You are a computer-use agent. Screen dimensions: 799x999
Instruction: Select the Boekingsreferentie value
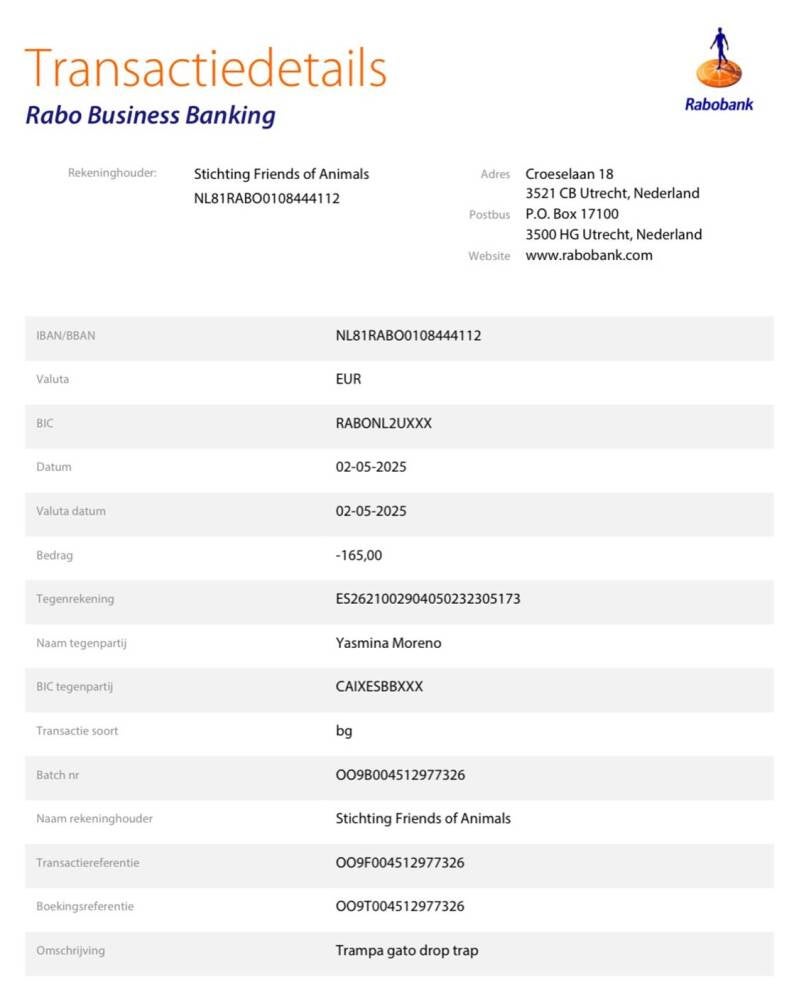click(x=399, y=907)
